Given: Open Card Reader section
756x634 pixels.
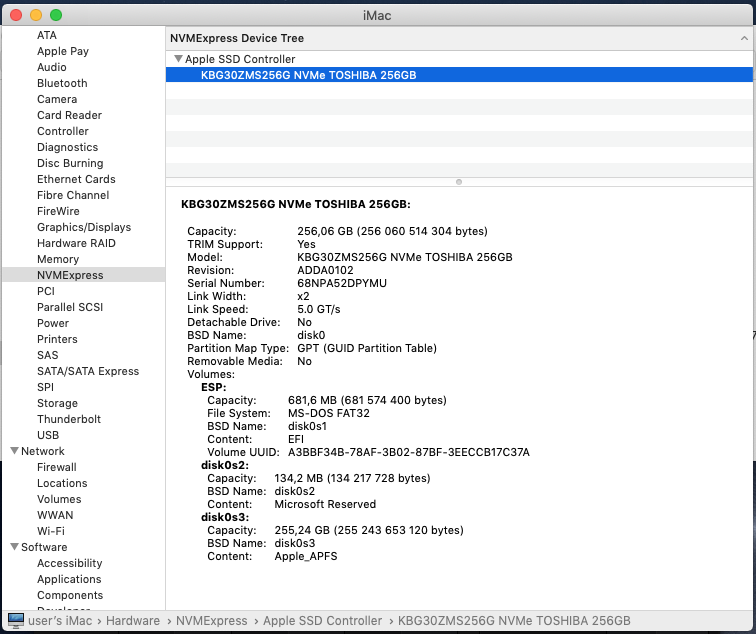Looking at the screenshot, I should (x=69, y=115).
